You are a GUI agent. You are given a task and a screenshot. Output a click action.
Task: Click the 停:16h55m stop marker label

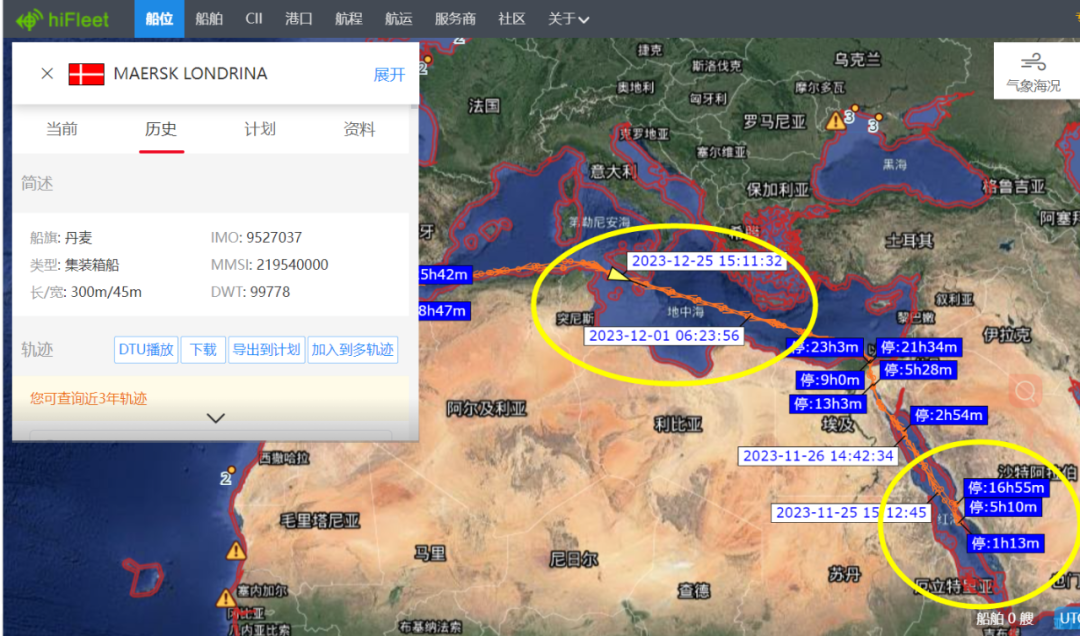tap(1006, 488)
